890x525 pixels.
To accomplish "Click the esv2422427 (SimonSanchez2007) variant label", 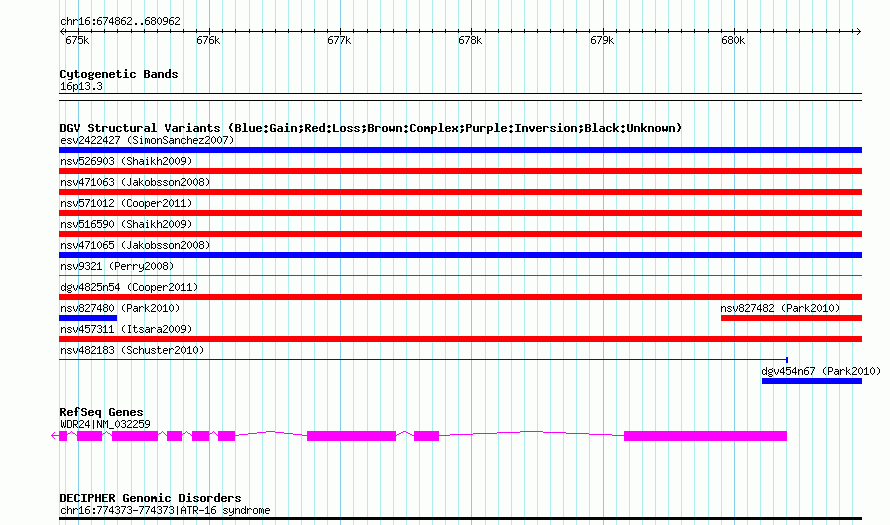I will click(147, 140).
